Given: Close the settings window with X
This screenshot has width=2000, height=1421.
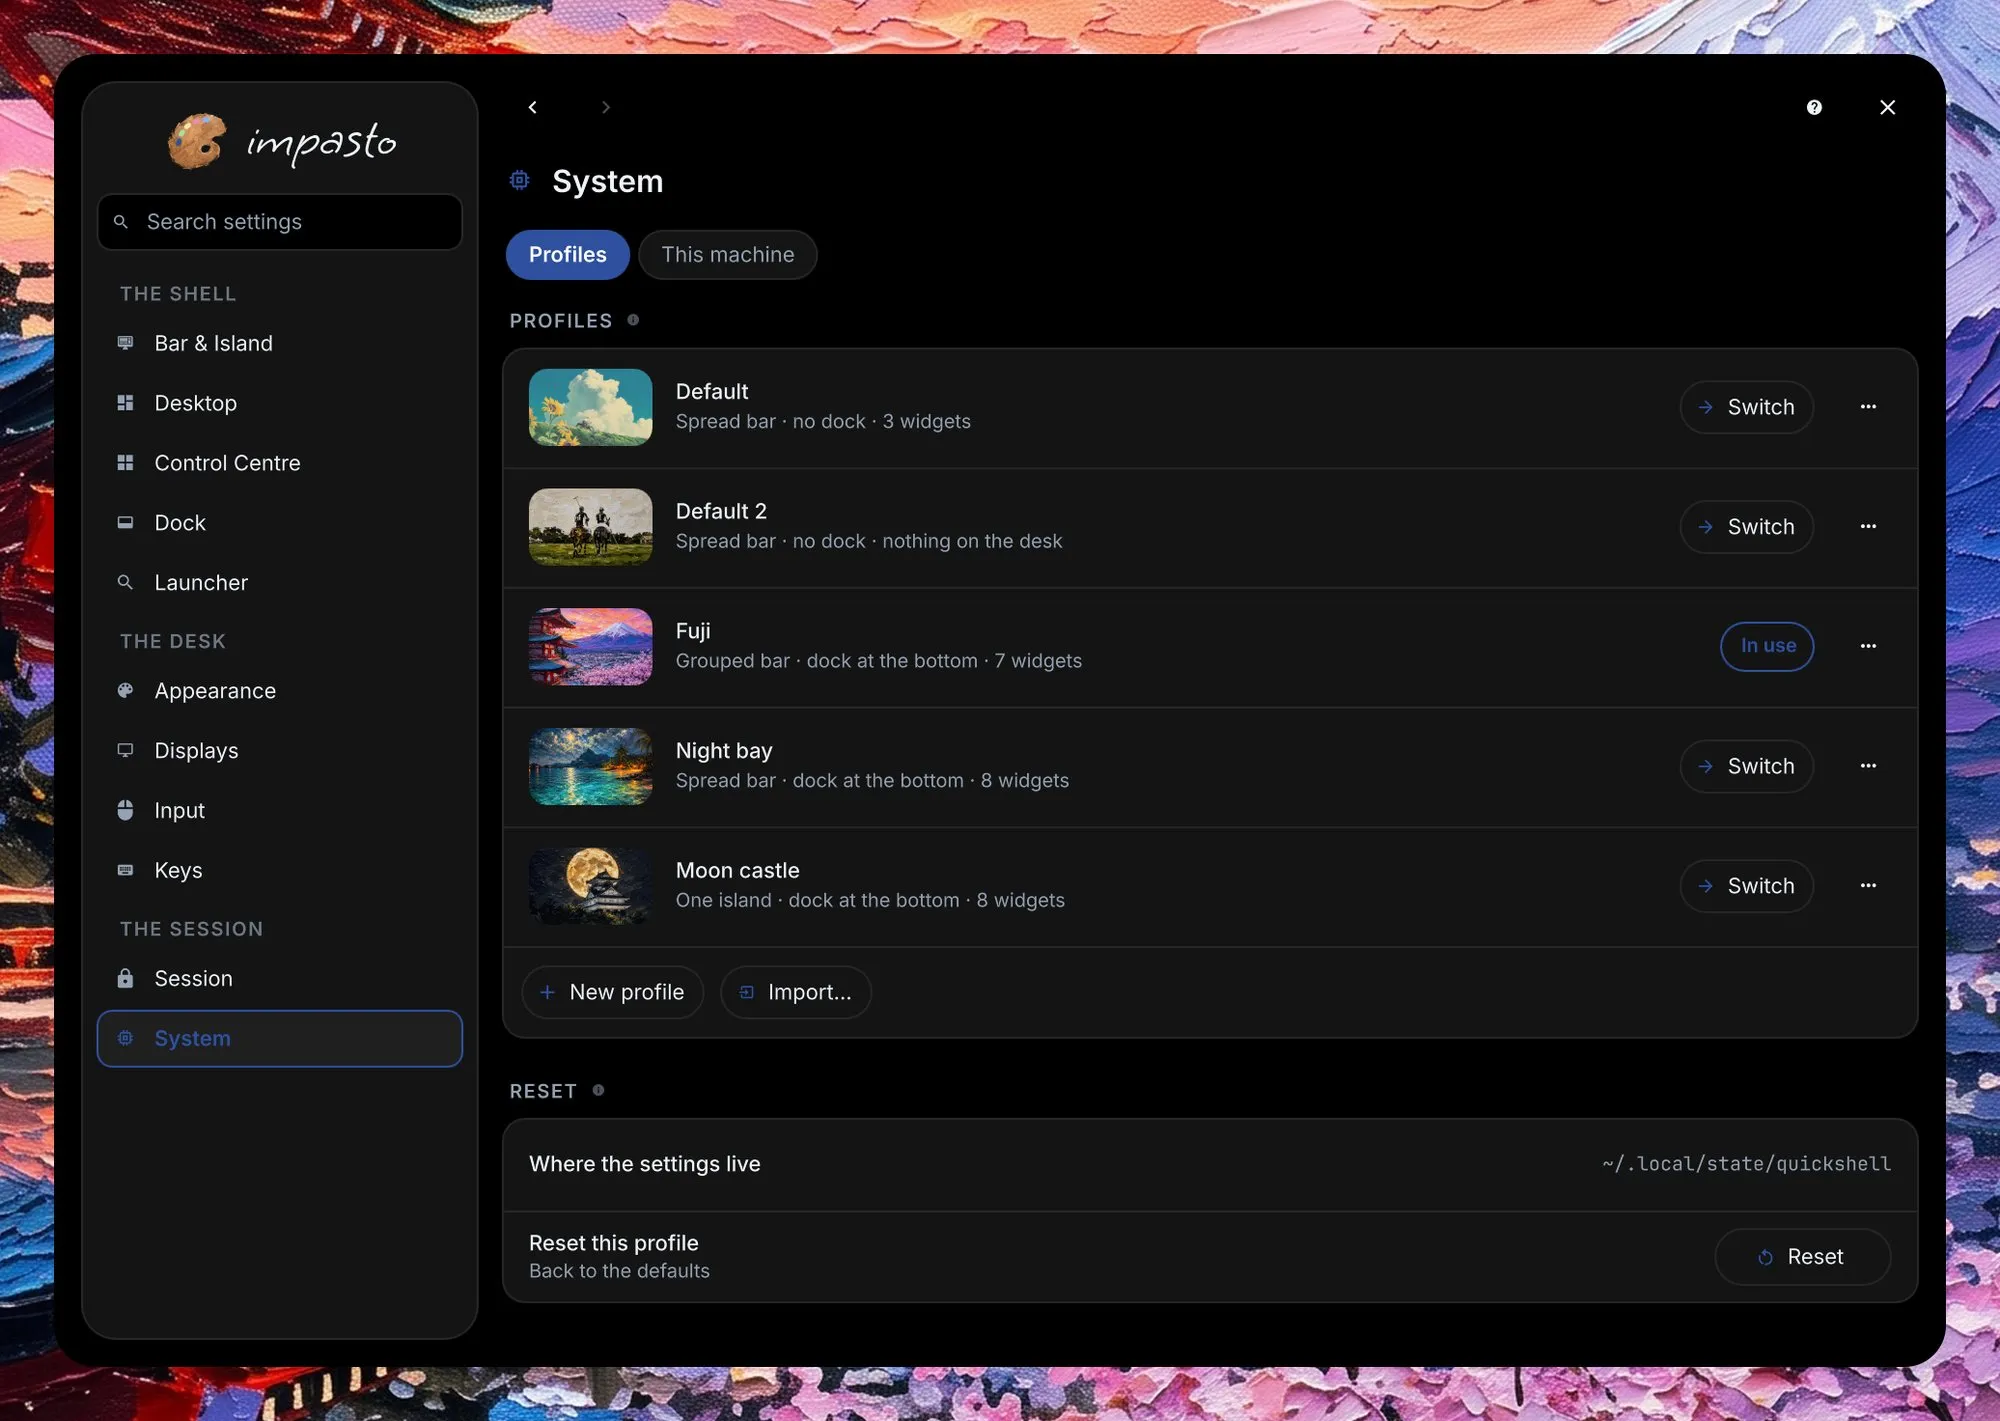Looking at the screenshot, I should click(x=1887, y=107).
